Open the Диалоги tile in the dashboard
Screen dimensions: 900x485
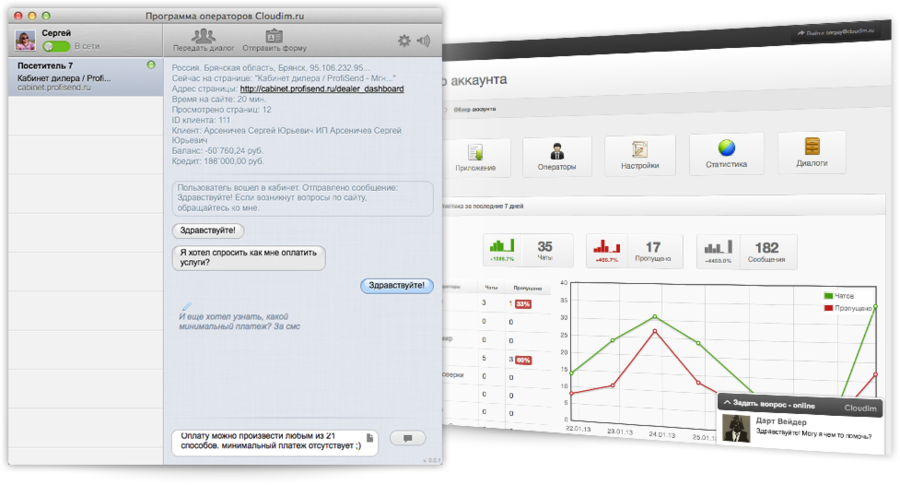[x=812, y=152]
